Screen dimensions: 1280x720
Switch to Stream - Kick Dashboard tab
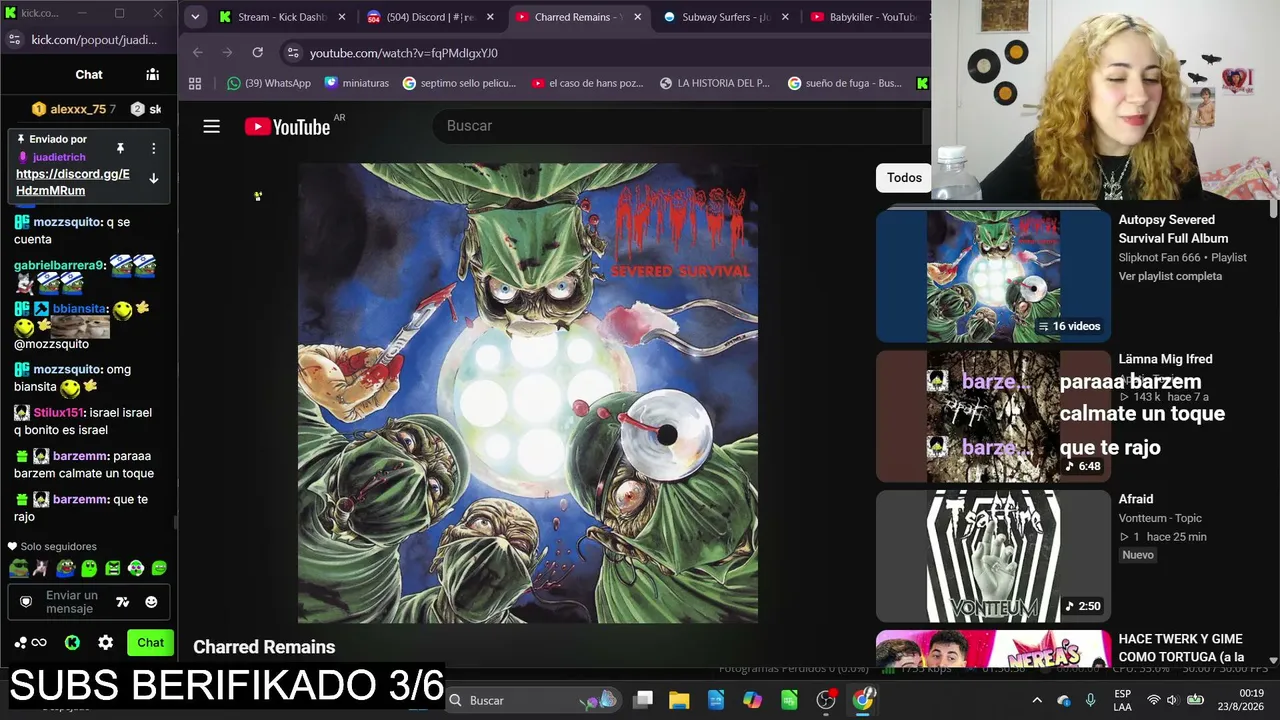pyautogui.click(x=282, y=17)
